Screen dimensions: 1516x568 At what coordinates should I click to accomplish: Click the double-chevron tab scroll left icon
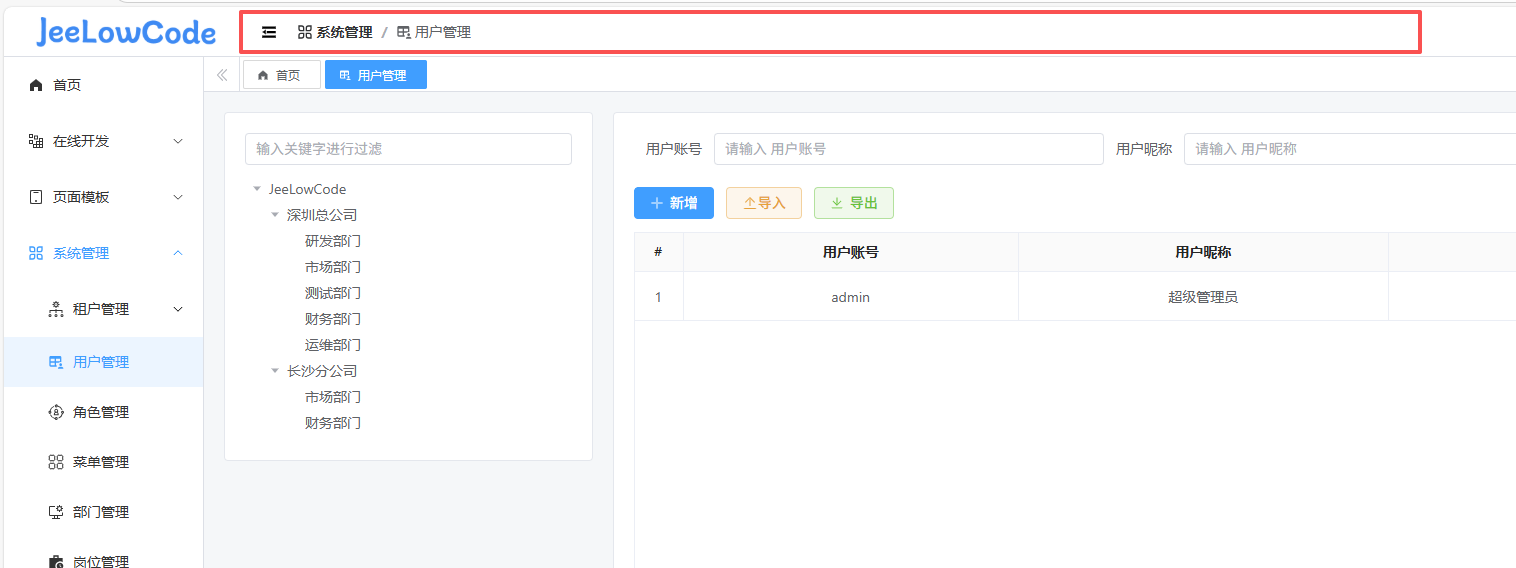[222, 75]
